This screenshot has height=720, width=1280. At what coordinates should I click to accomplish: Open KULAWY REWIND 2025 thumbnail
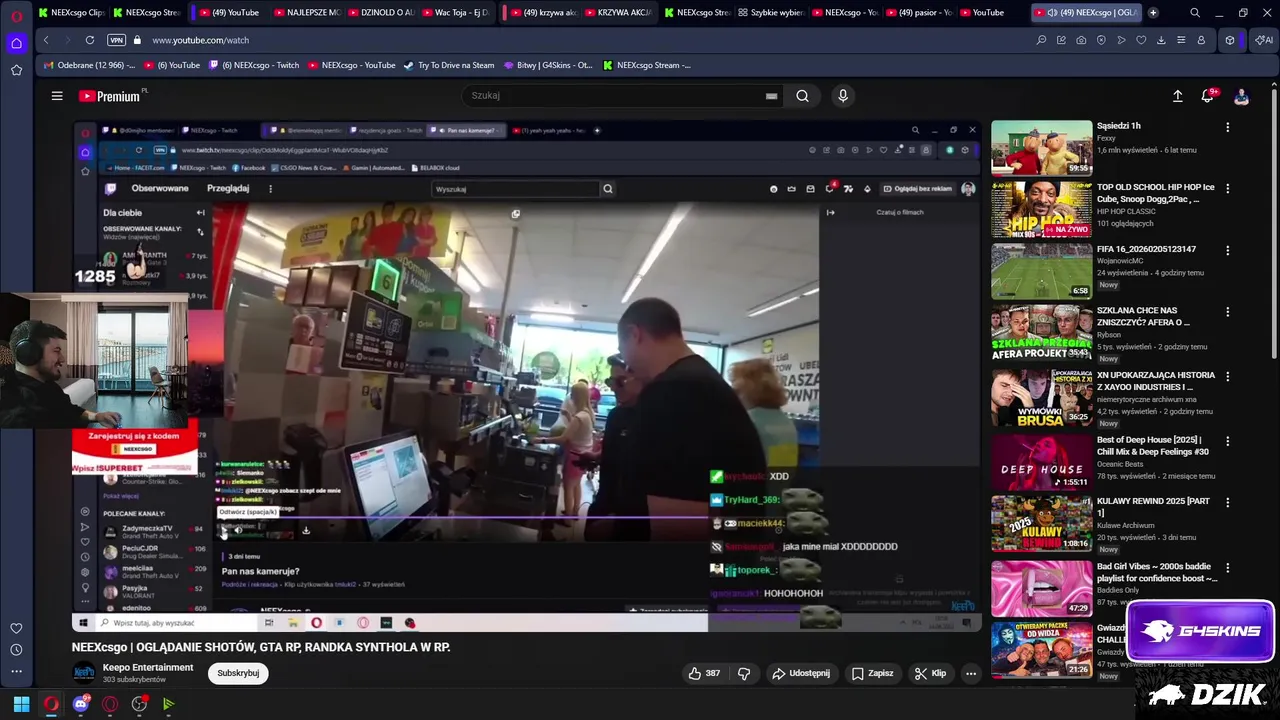(1042, 523)
